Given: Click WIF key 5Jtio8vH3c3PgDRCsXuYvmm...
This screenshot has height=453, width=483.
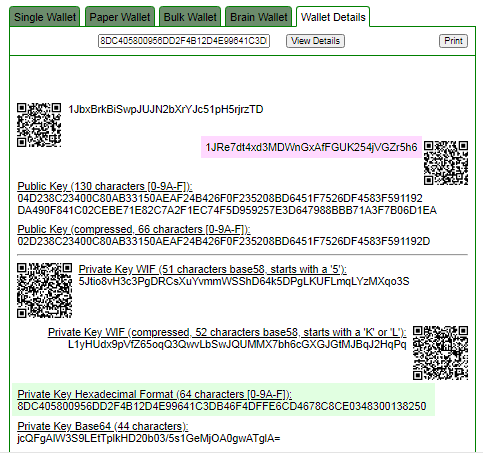Looking at the screenshot, I should click(244, 281).
